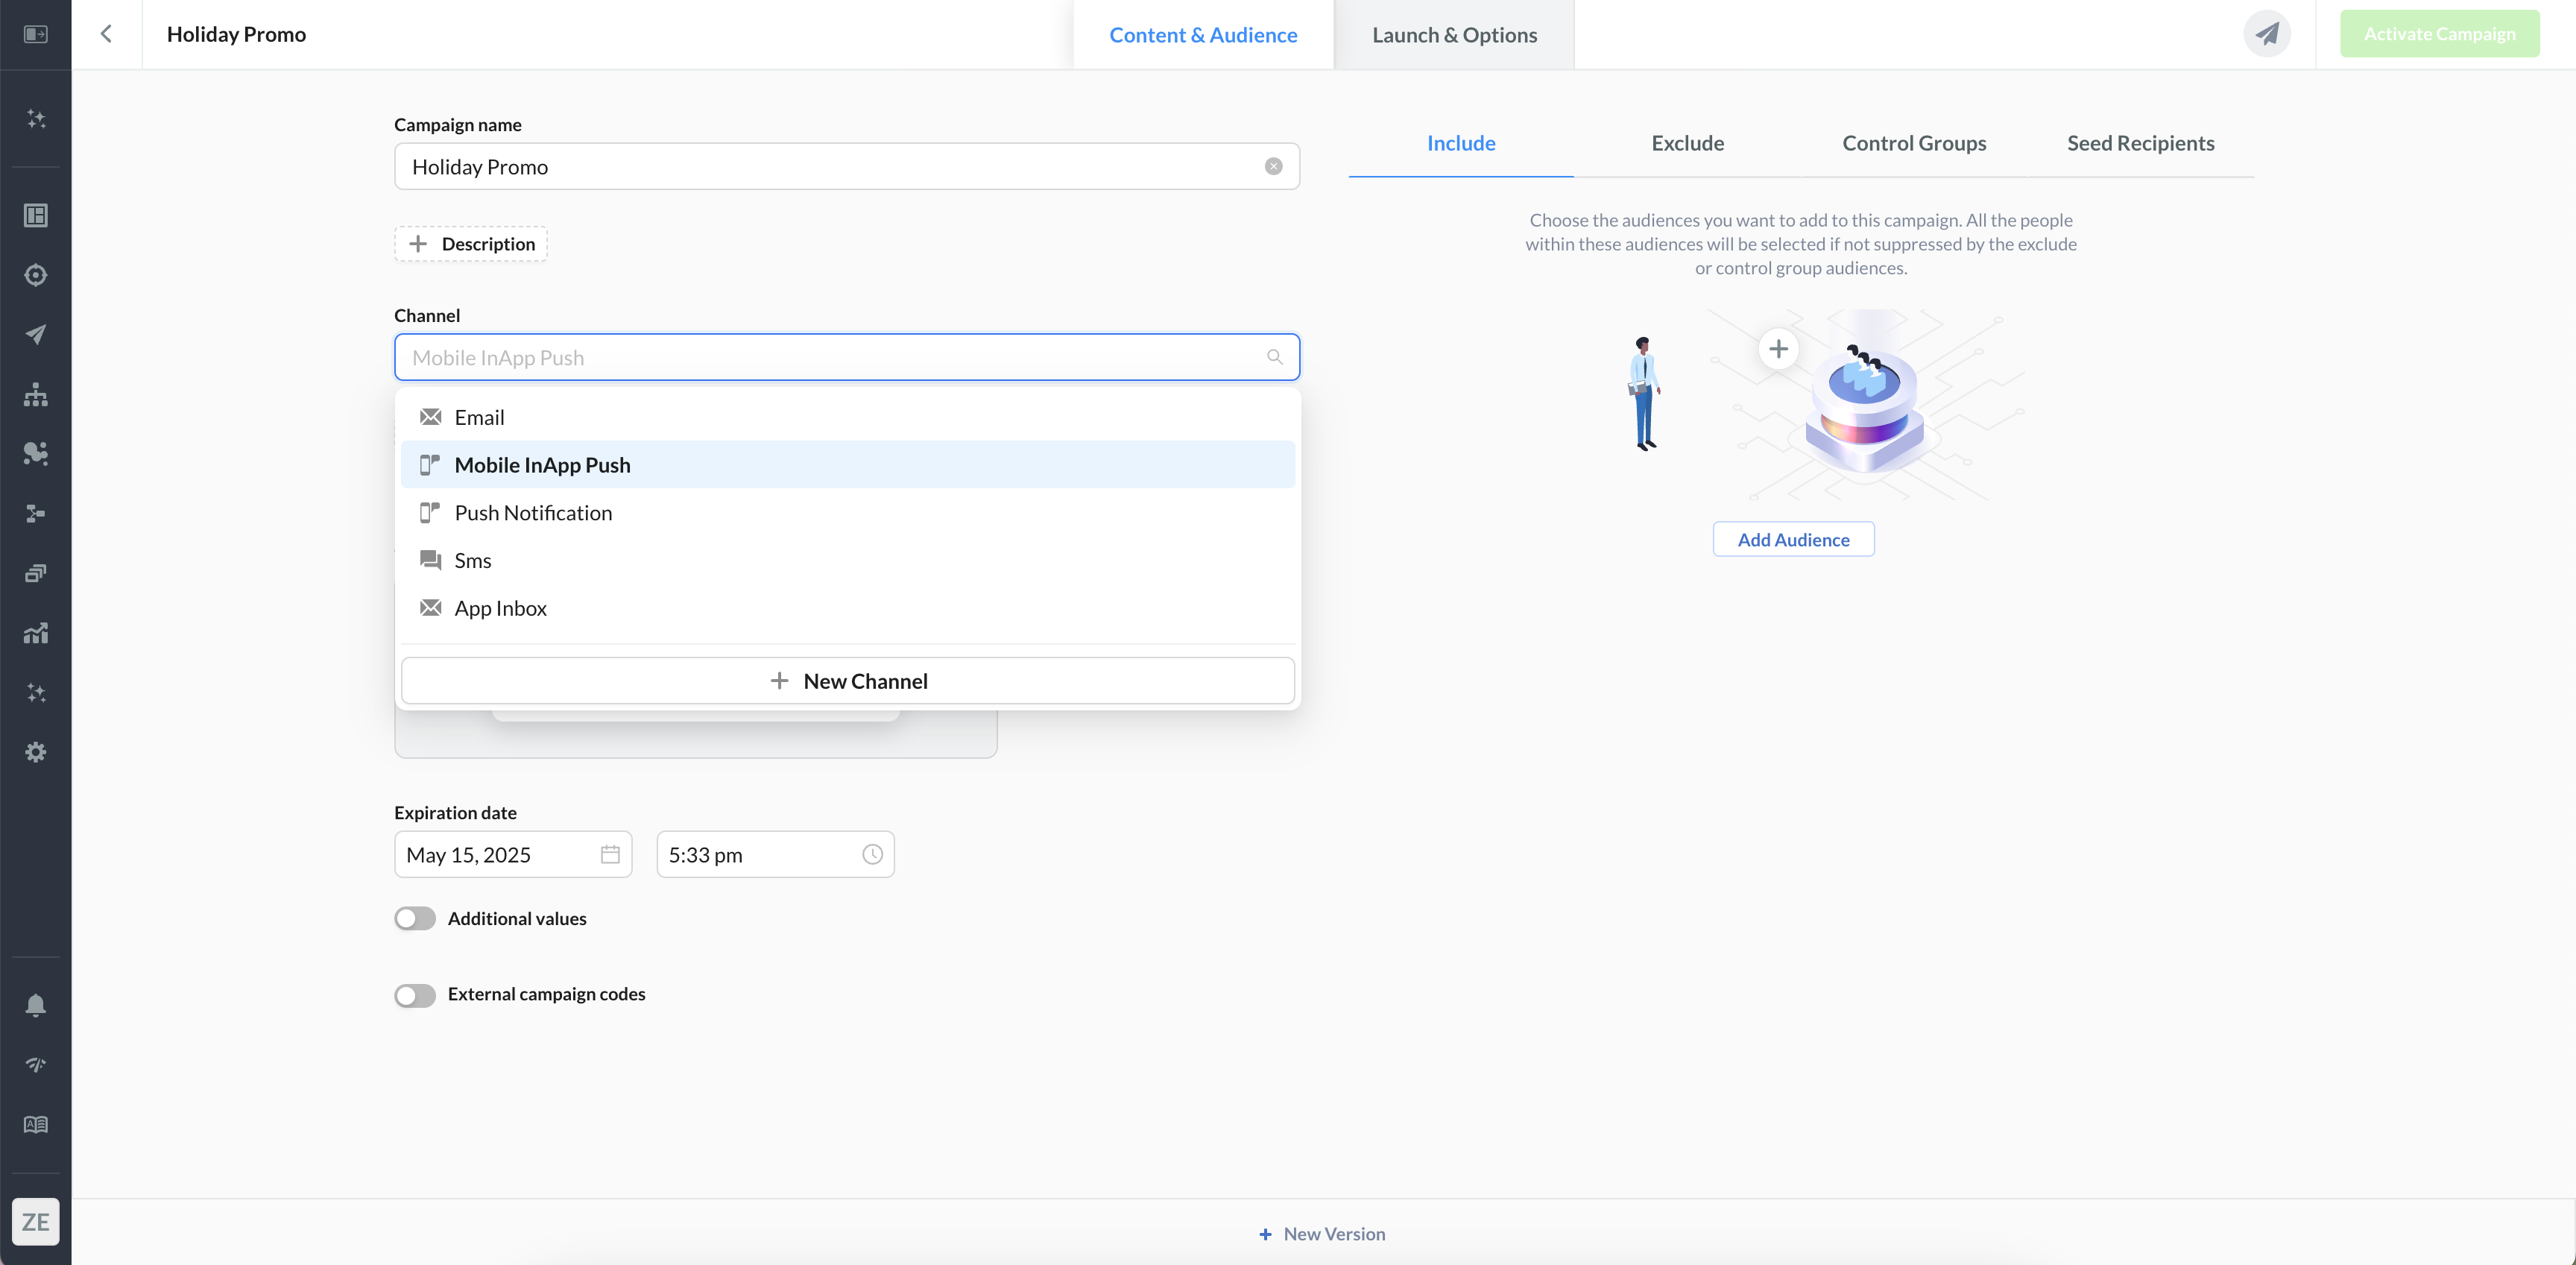Viewport: 2576px width, 1265px height.
Task: Click the back arrow beside Holiday Promo
Action: pyautogui.click(x=106, y=34)
